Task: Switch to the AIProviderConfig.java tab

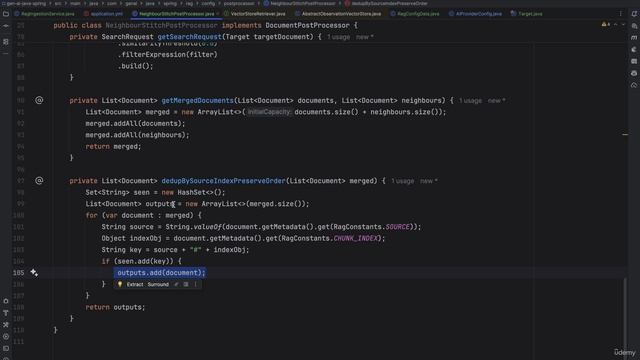Action: click(x=476, y=14)
